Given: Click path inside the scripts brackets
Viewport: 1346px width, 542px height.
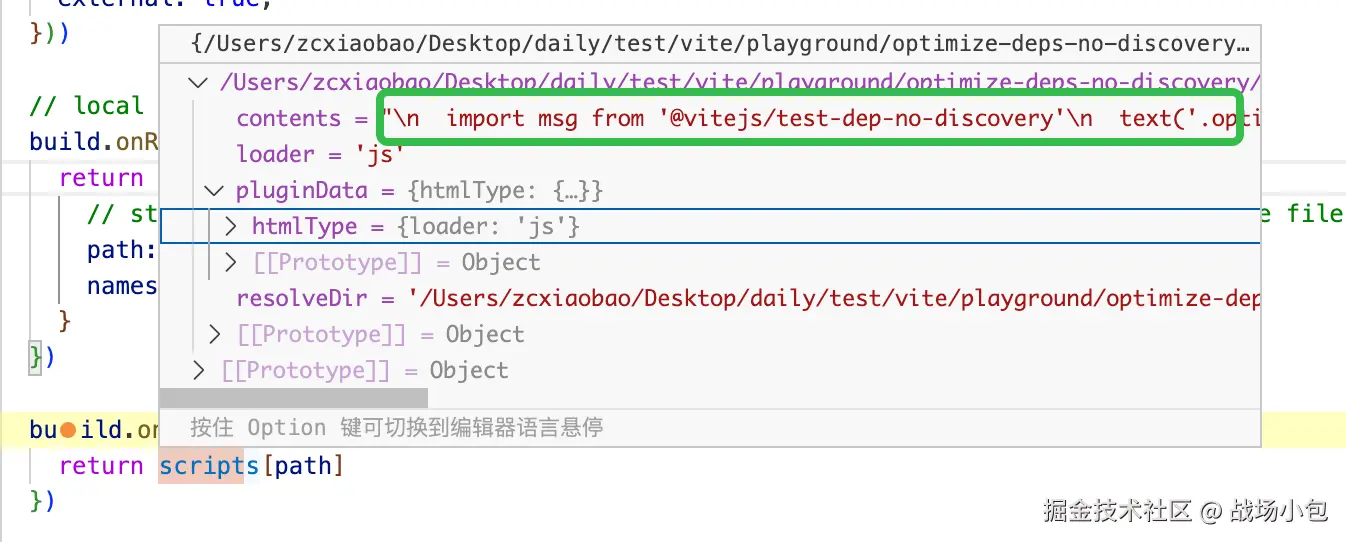Looking at the screenshot, I should pos(304,466).
